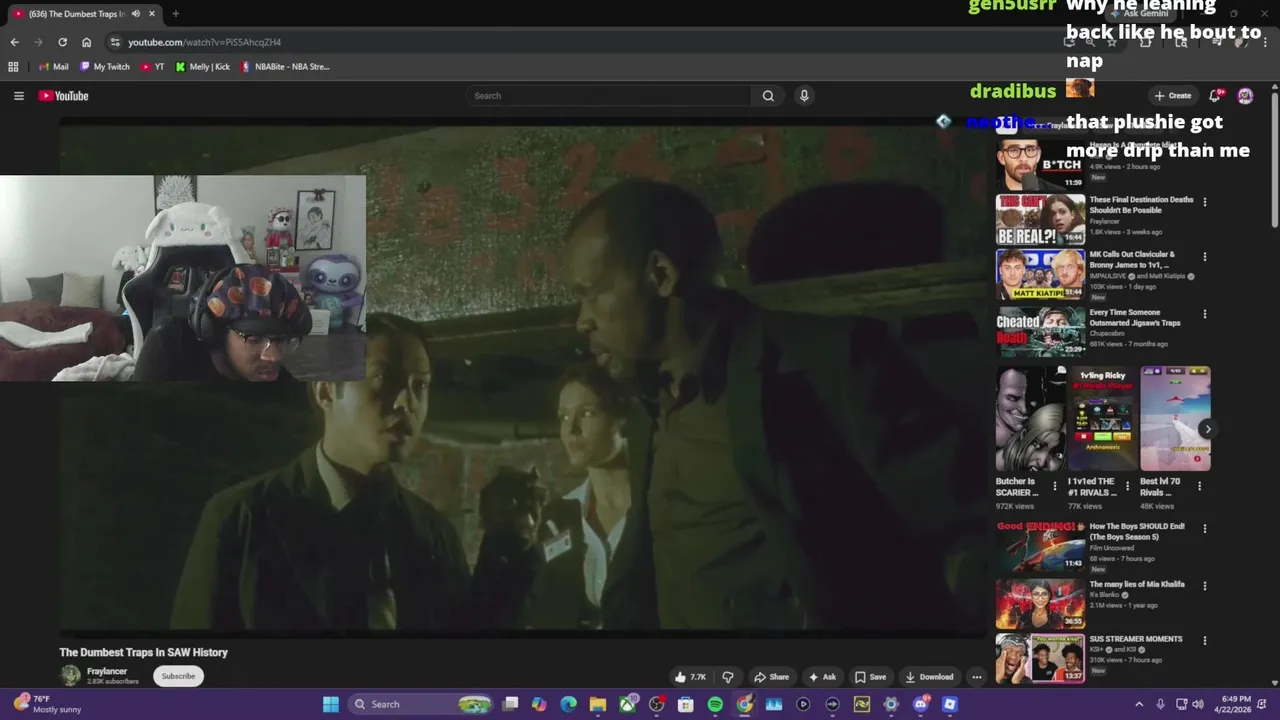Viewport: 1280px width, 720px height.
Task: Open Discord from the taskbar
Action: pyautogui.click(x=920, y=704)
